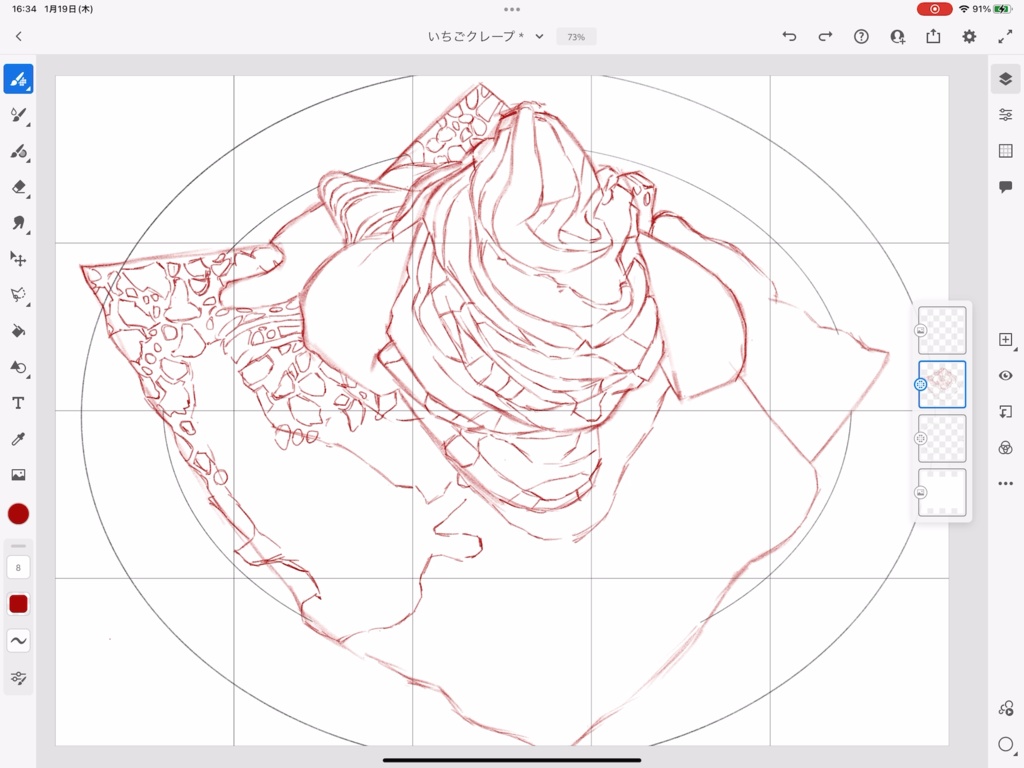Open the share/export menu
The width and height of the screenshot is (1024, 768).
tap(933, 37)
